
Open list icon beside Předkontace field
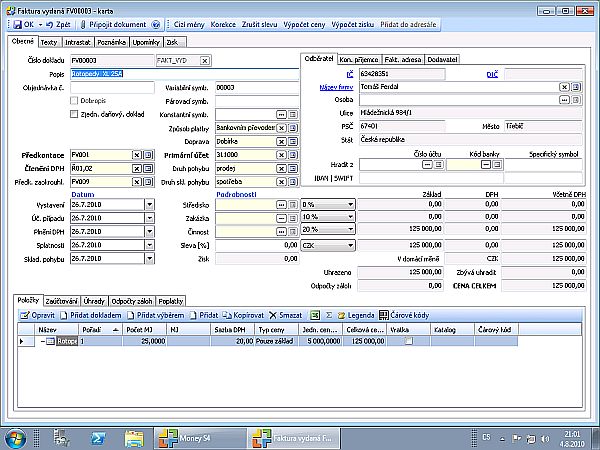148,155
